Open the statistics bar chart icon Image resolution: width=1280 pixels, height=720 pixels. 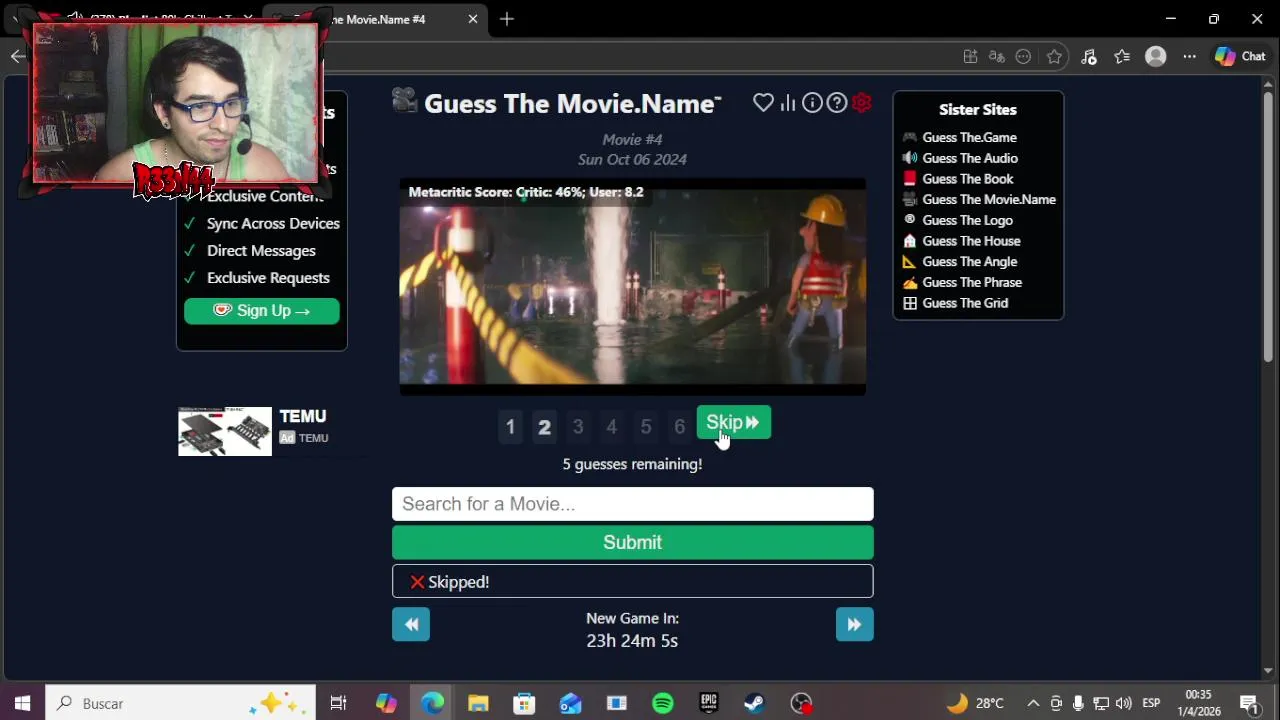point(788,102)
